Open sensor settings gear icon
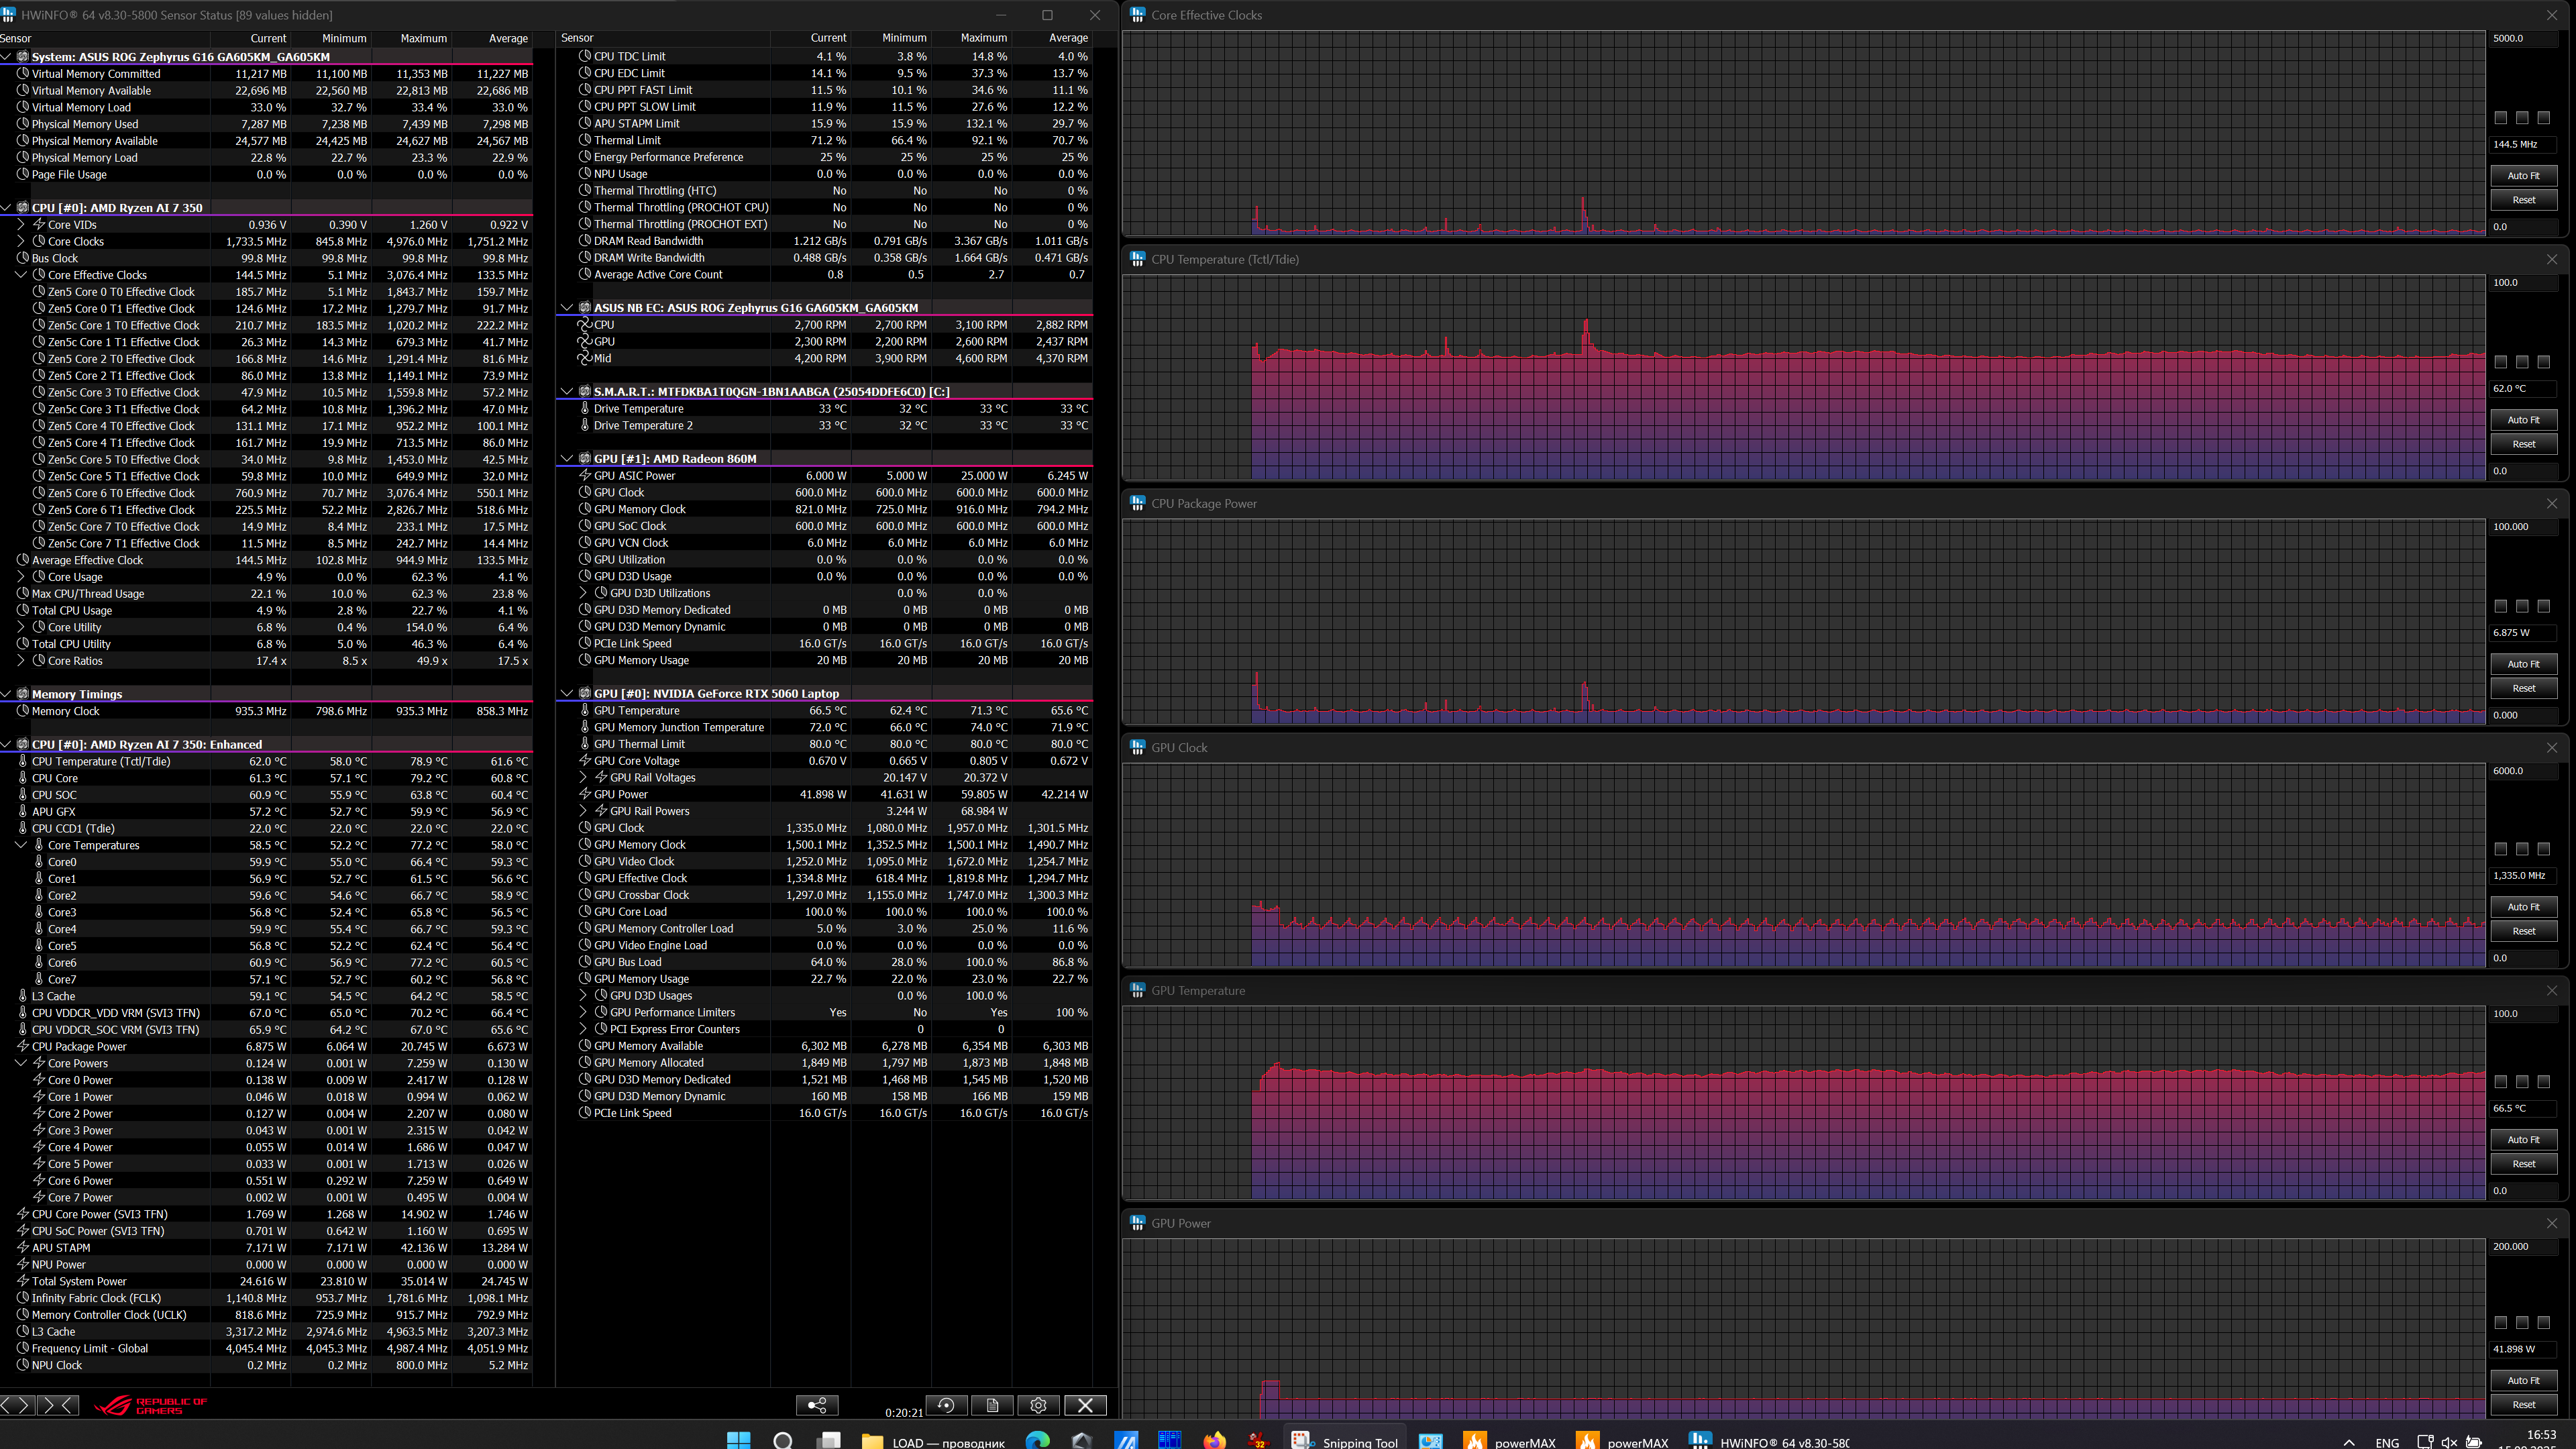The width and height of the screenshot is (2576, 1449). (1038, 1405)
